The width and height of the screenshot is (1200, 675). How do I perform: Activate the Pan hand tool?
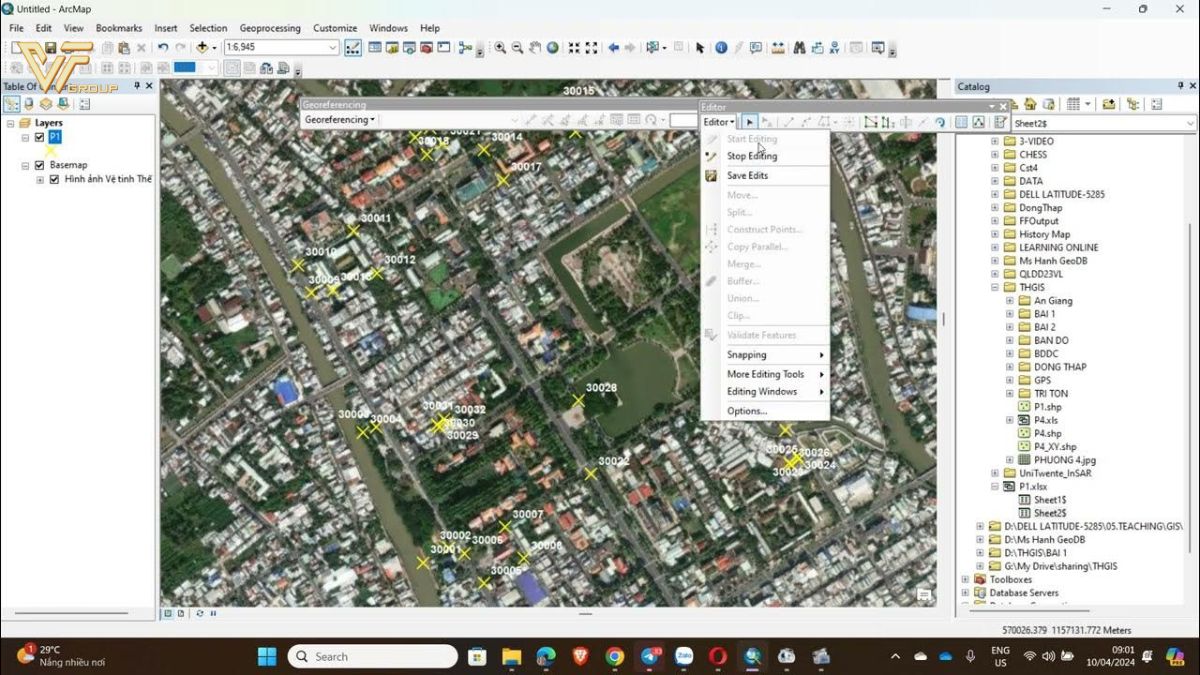[535, 47]
